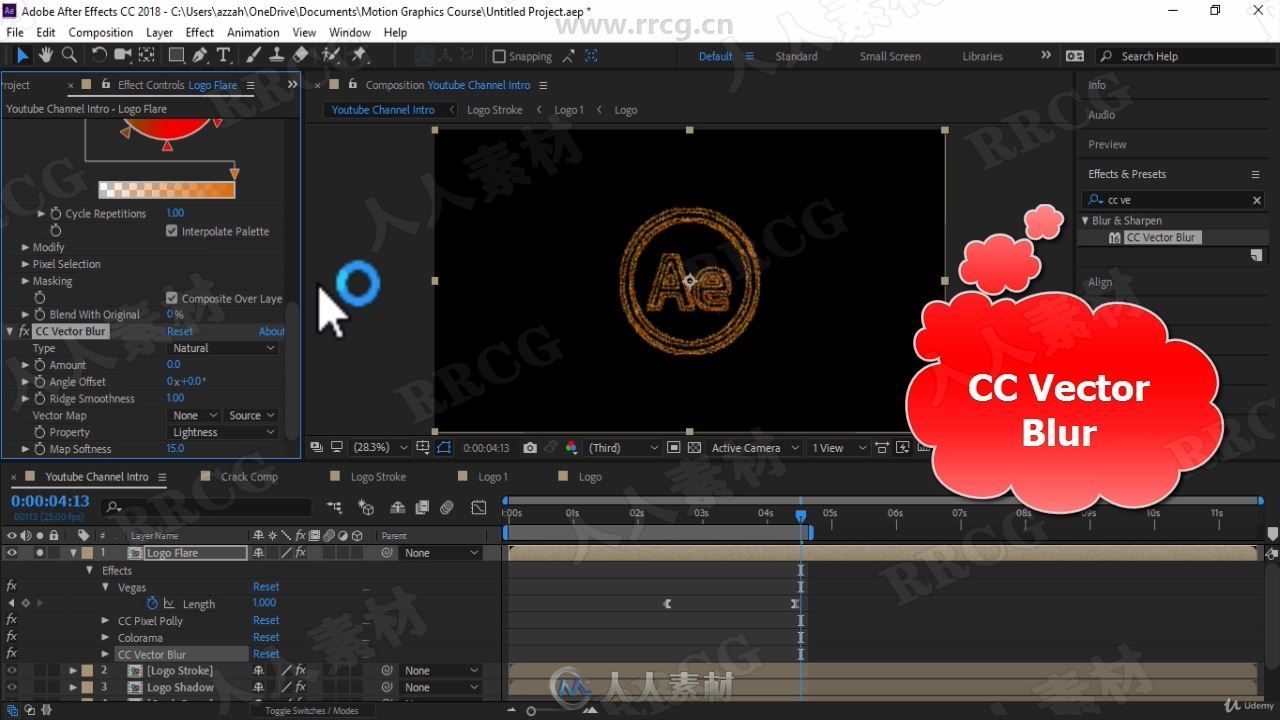1280x720 pixels.
Task: Open the magnification ratio dropdown 28.3%
Action: (x=382, y=448)
